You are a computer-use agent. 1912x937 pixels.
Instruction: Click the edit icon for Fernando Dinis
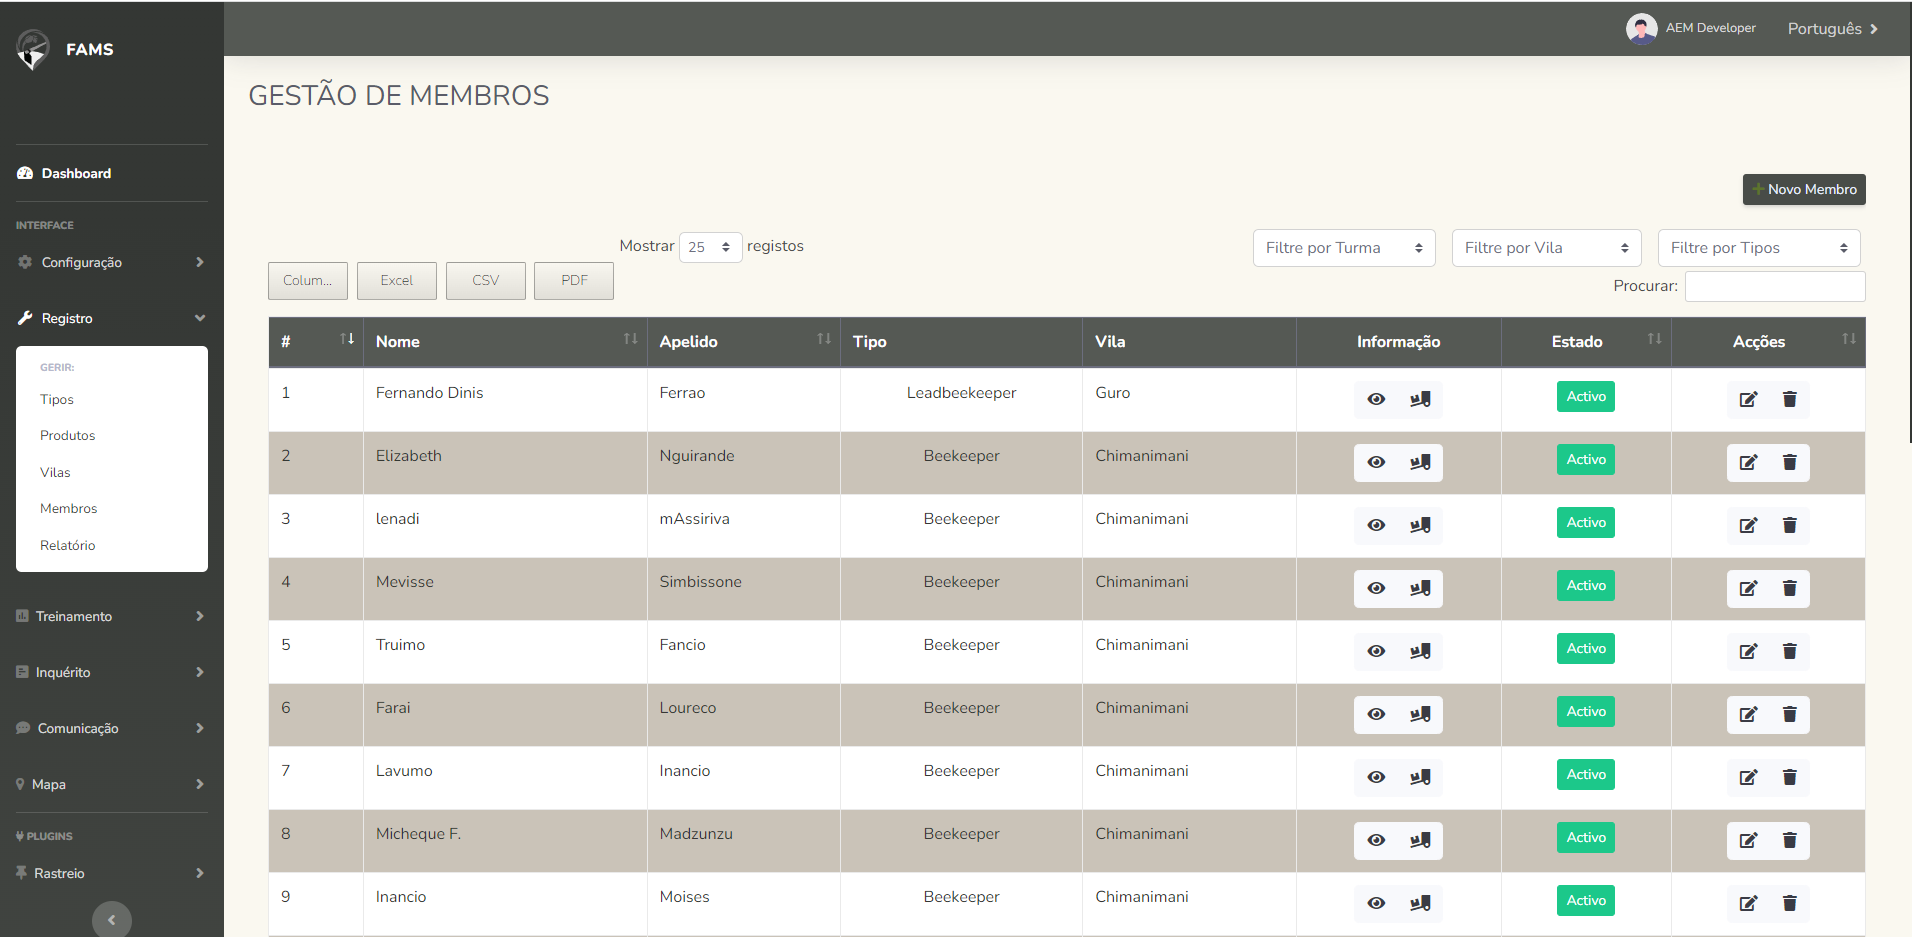1748,399
